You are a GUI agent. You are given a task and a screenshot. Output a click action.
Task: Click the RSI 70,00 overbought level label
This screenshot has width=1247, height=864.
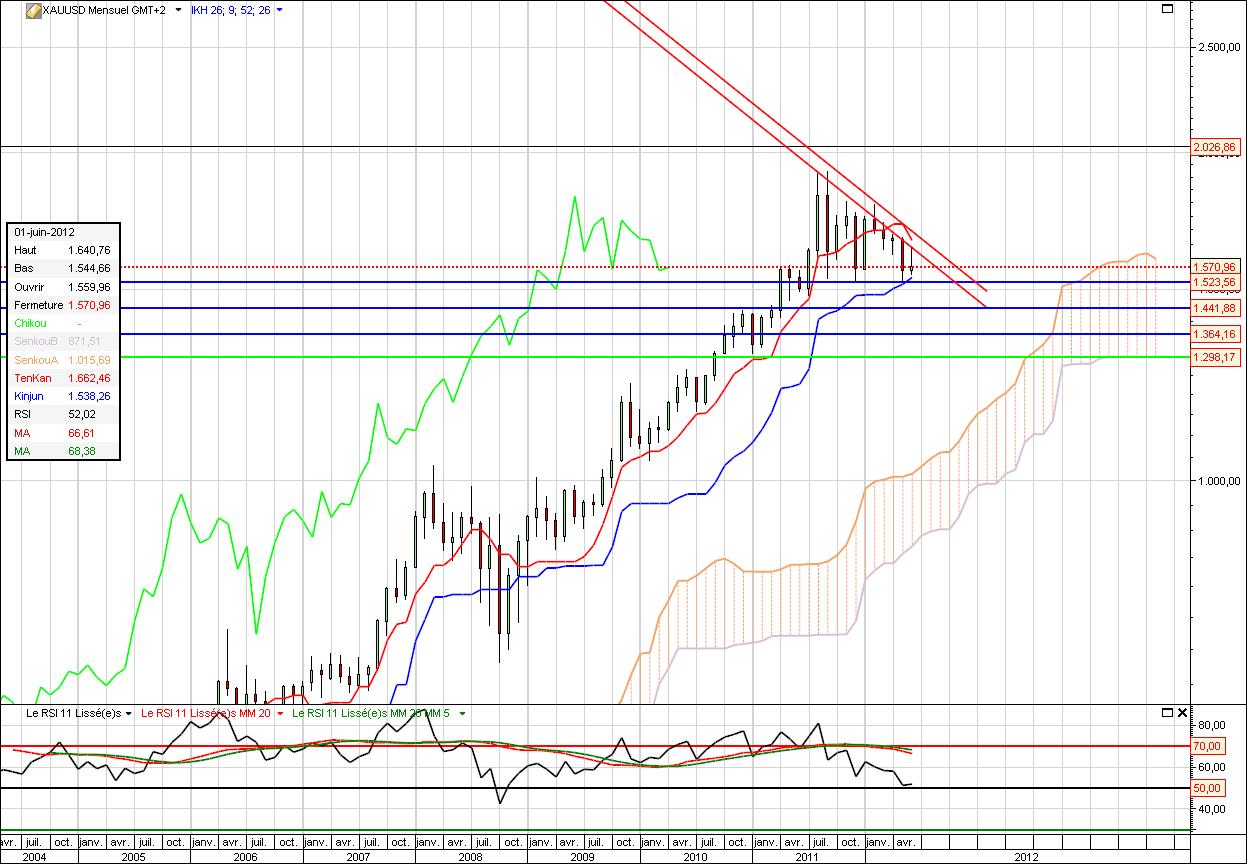click(1207, 746)
